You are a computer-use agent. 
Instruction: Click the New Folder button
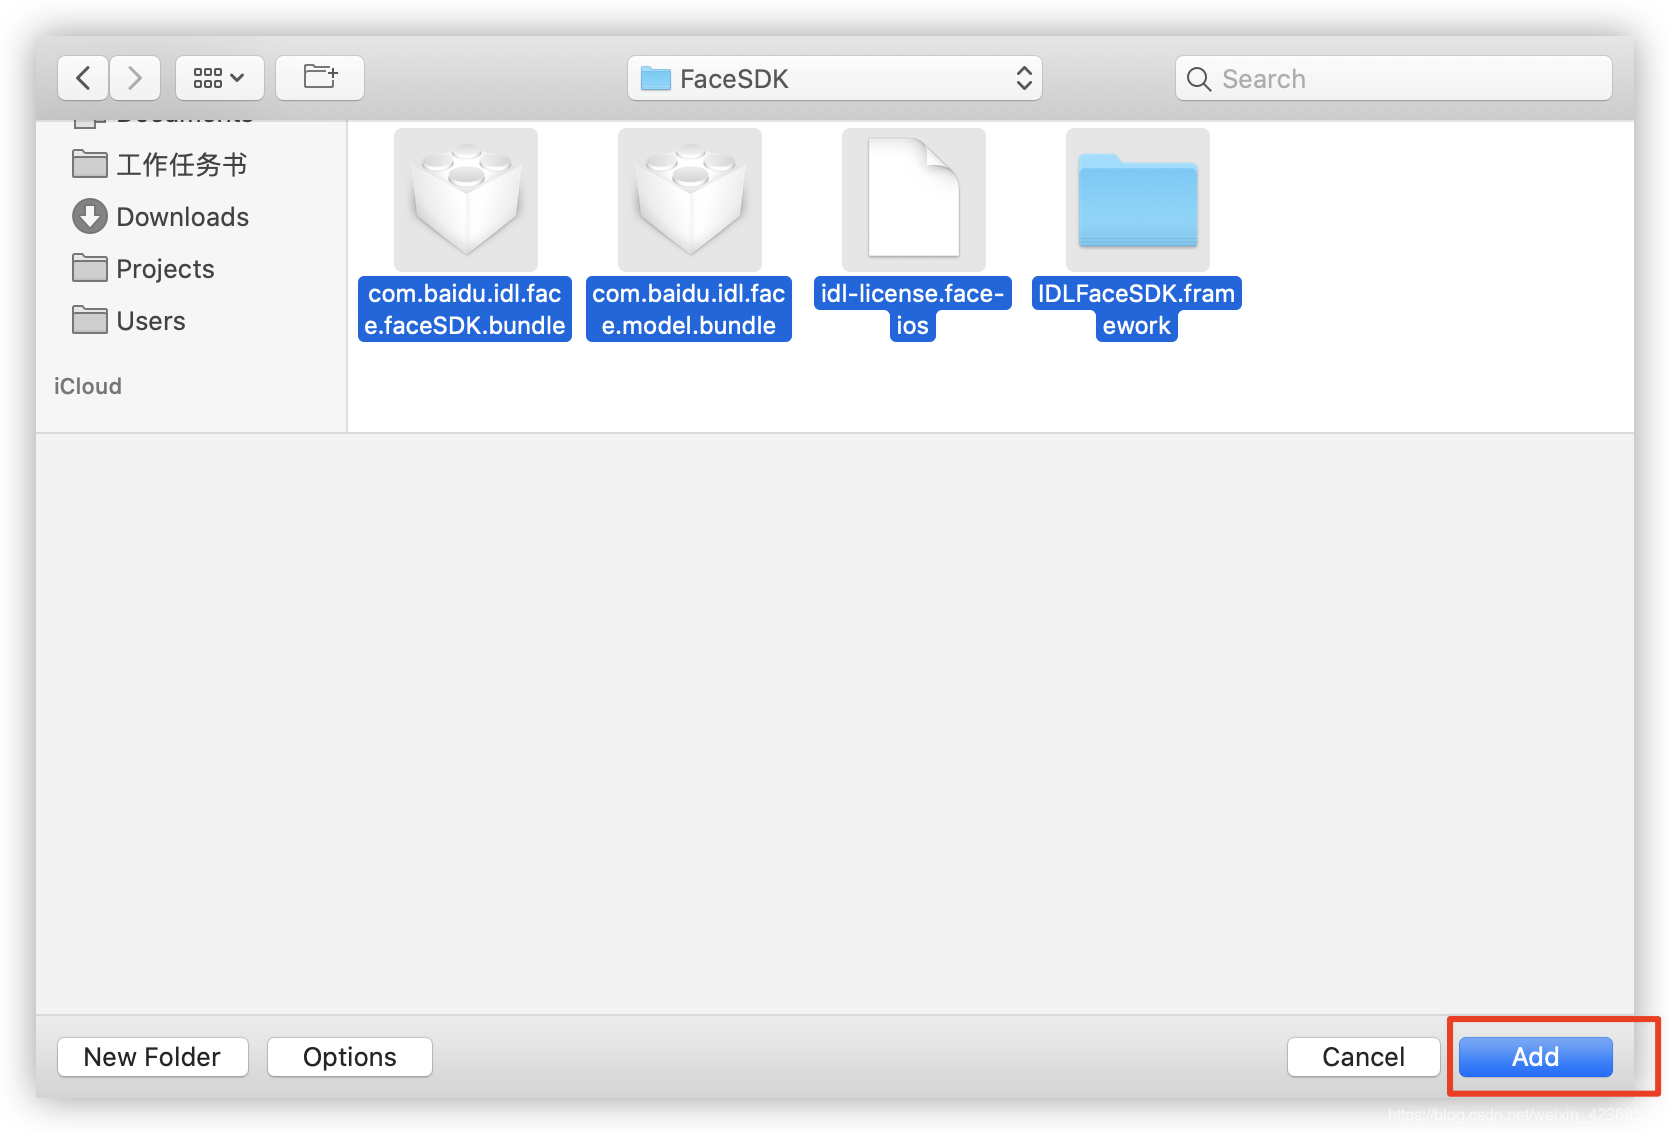tap(153, 1057)
